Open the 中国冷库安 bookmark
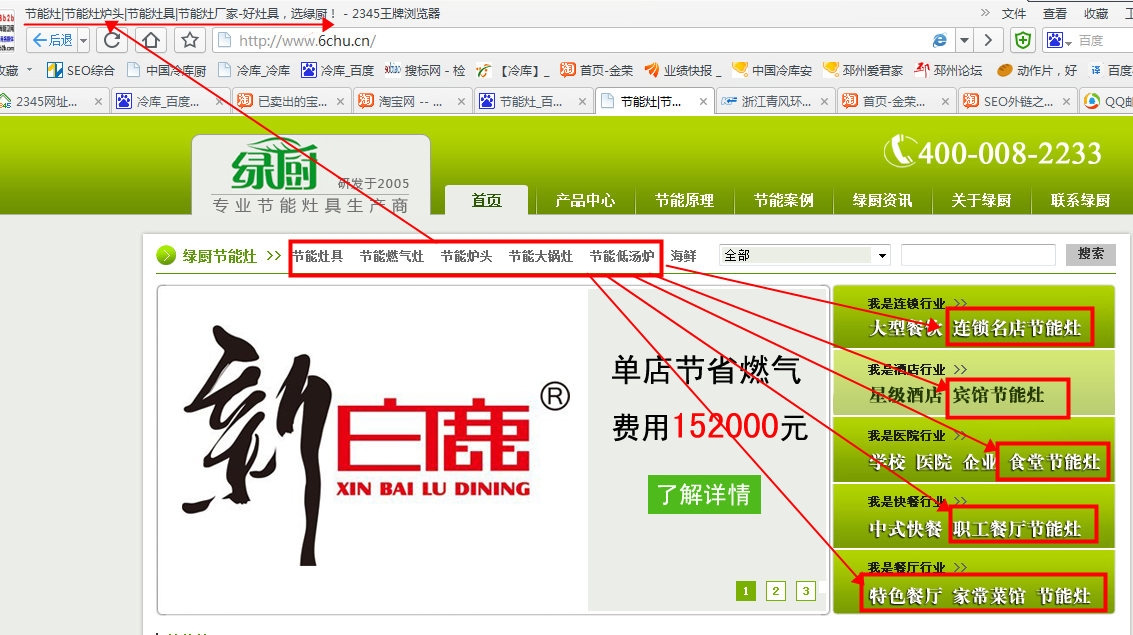The image size is (1133, 635). click(x=772, y=70)
